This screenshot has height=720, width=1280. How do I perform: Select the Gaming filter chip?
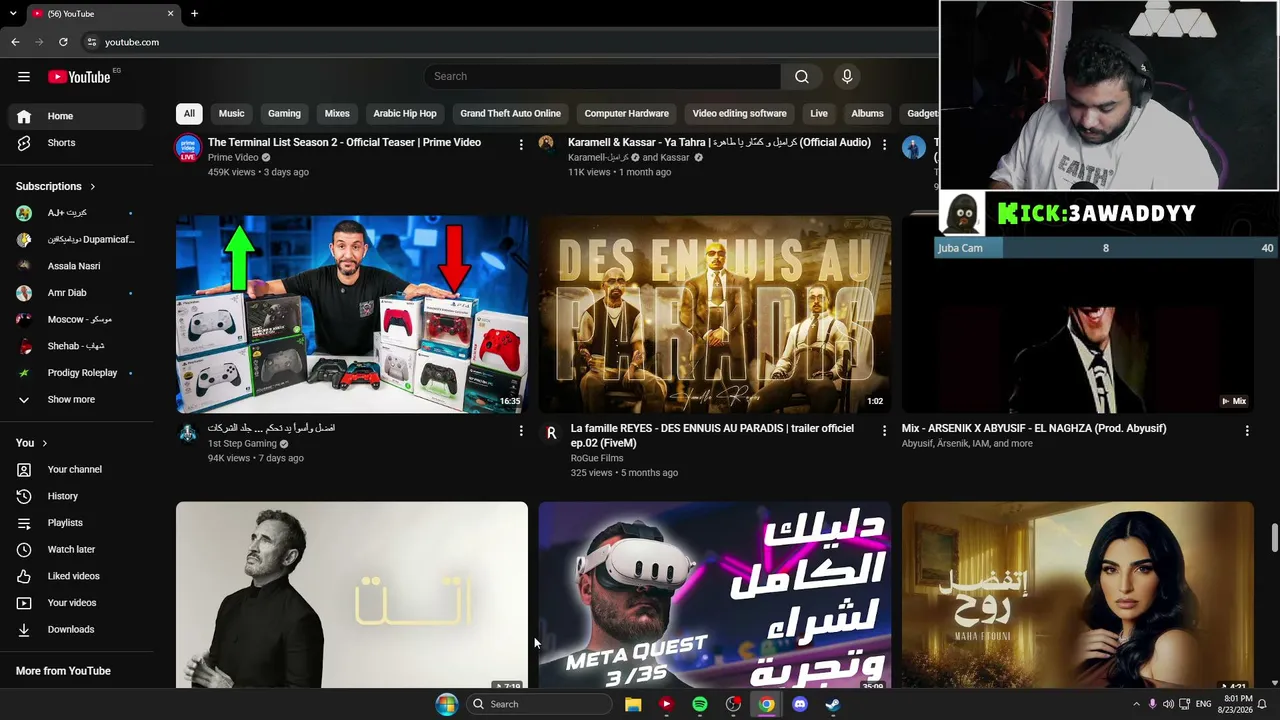tap(284, 113)
